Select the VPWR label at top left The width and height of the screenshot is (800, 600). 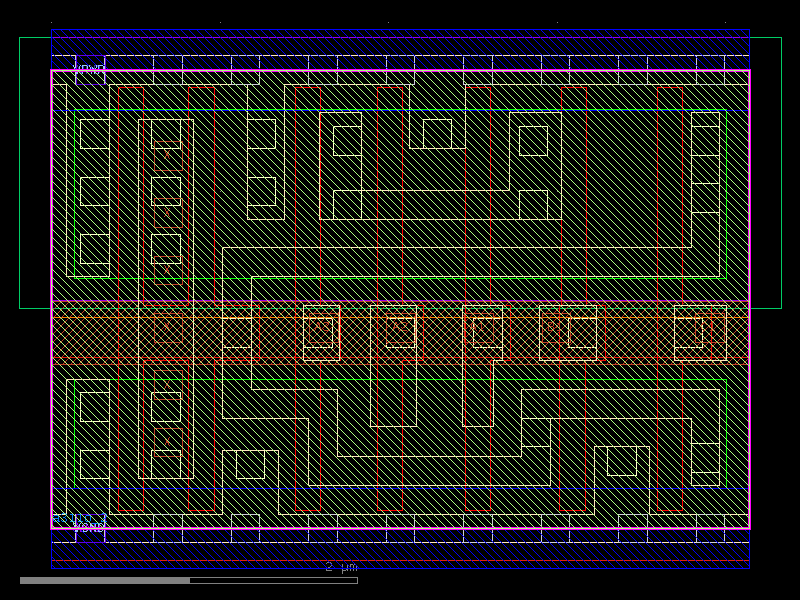tap(90, 68)
